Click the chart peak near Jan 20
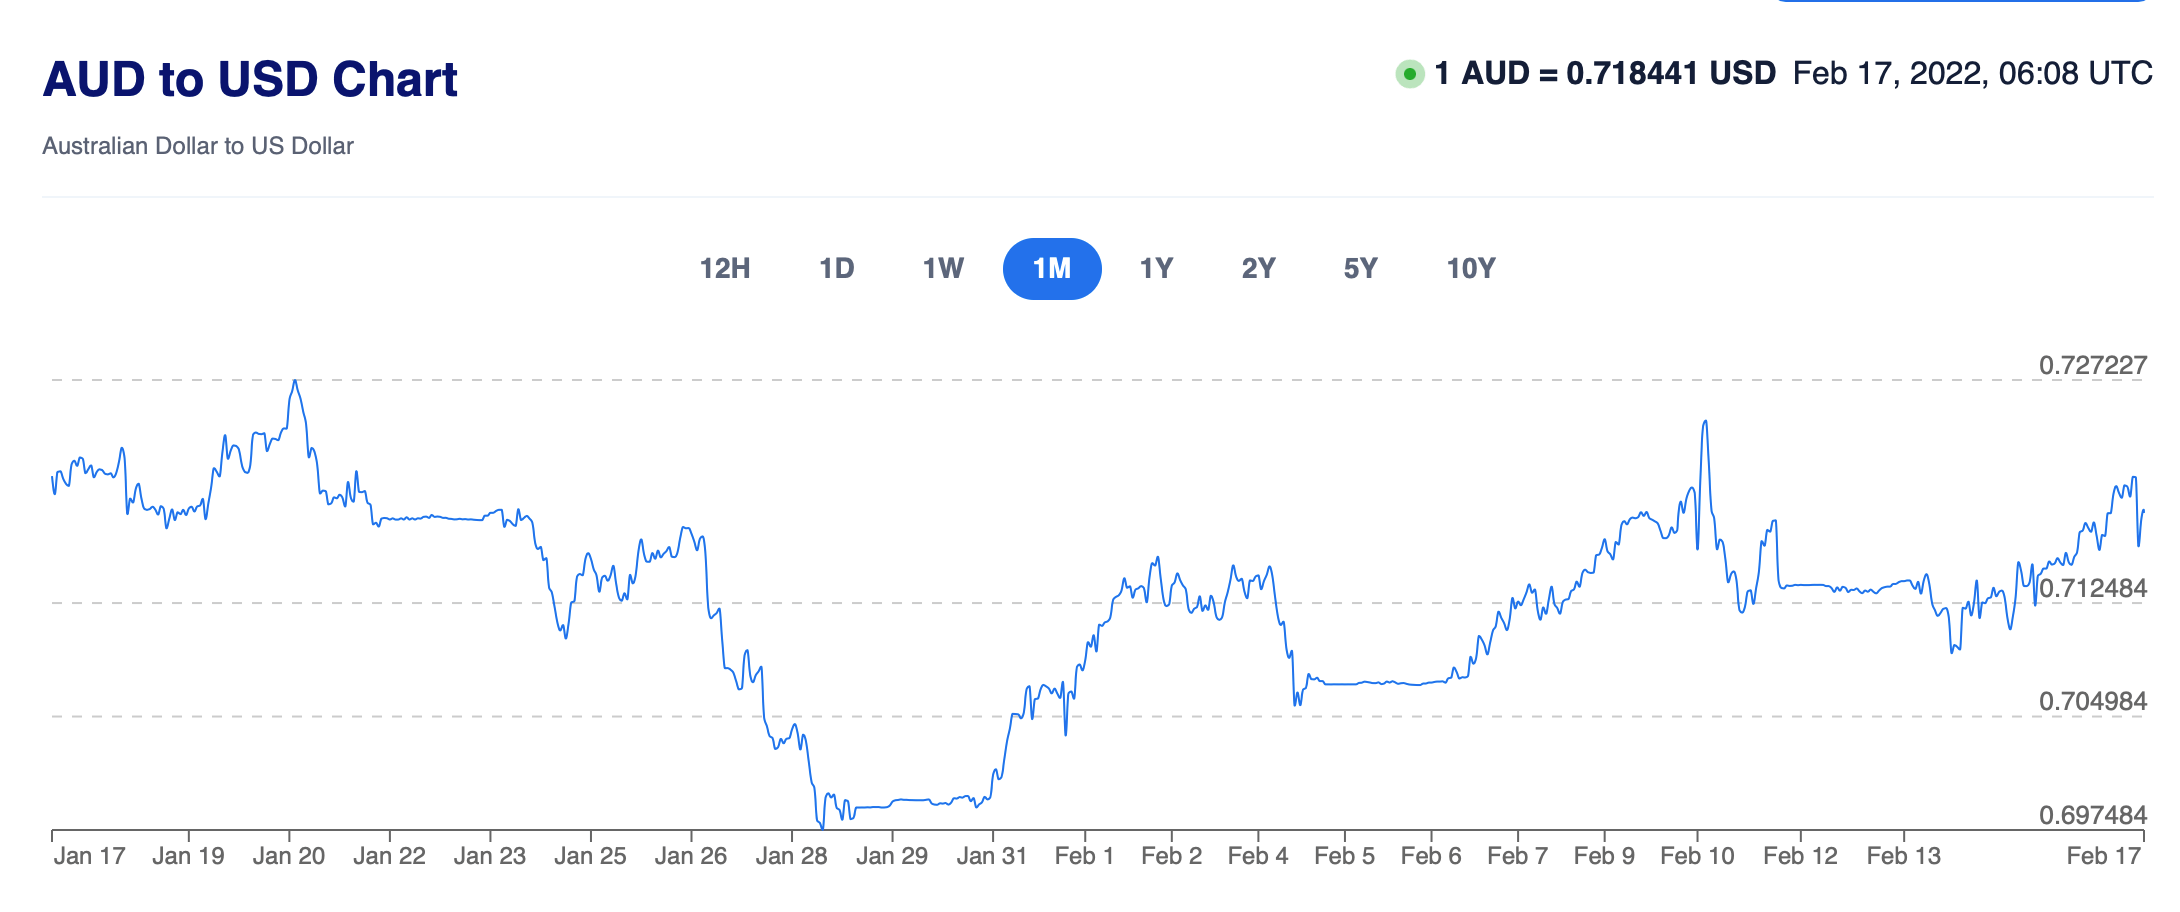 [294, 381]
